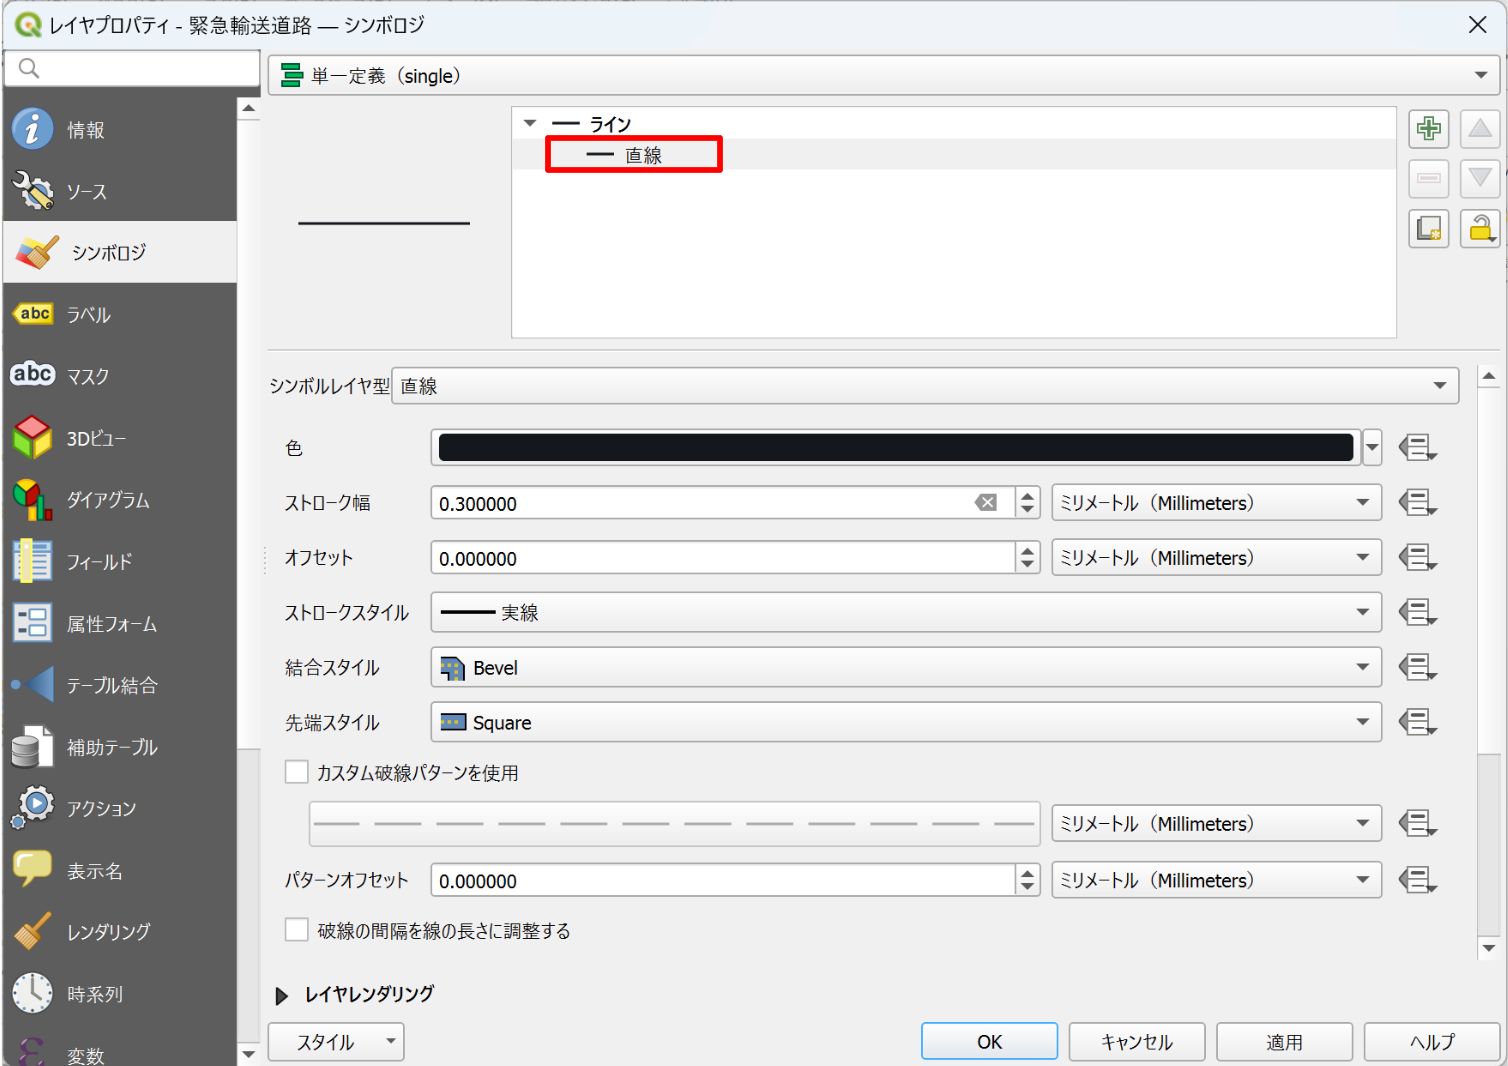This screenshot has width=1508, height=1066.
Task: Open the スタイル menu button
Action: (336, 1042)
